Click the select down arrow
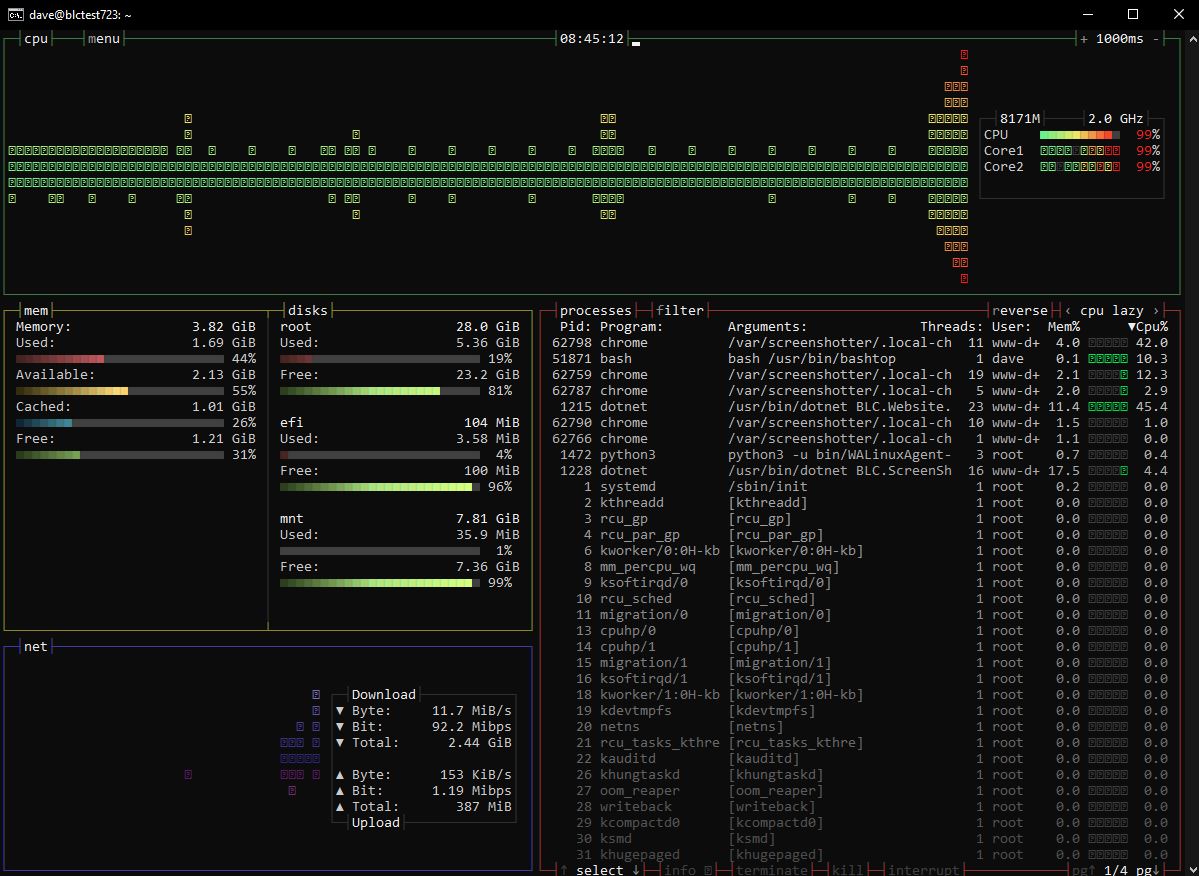This screenshot has width=1199, height=876. click(635, 870)
